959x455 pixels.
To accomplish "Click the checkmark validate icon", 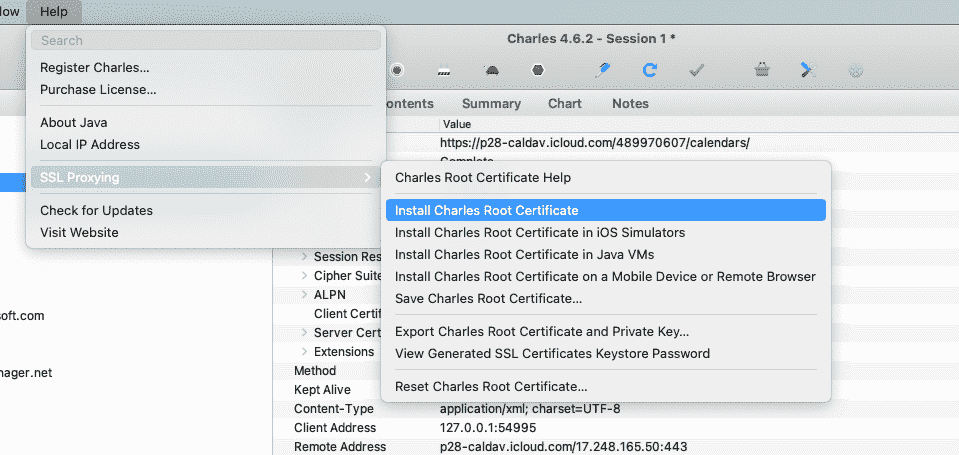I will coord(696,70).
